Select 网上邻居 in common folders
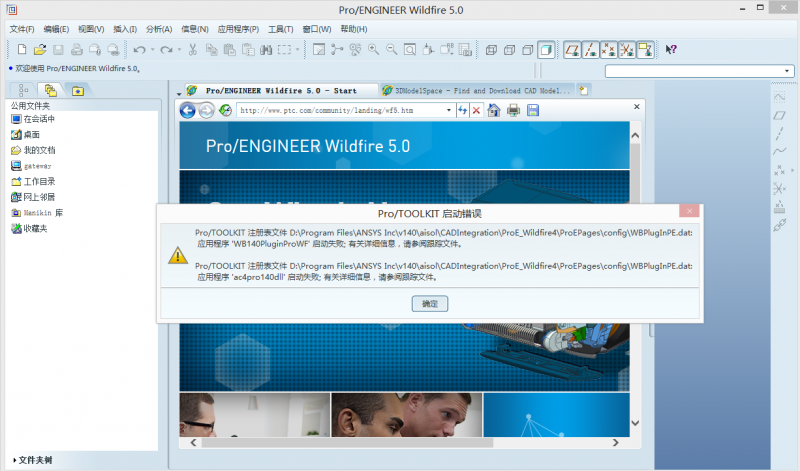800x471 pixels. tap(33, 197)
